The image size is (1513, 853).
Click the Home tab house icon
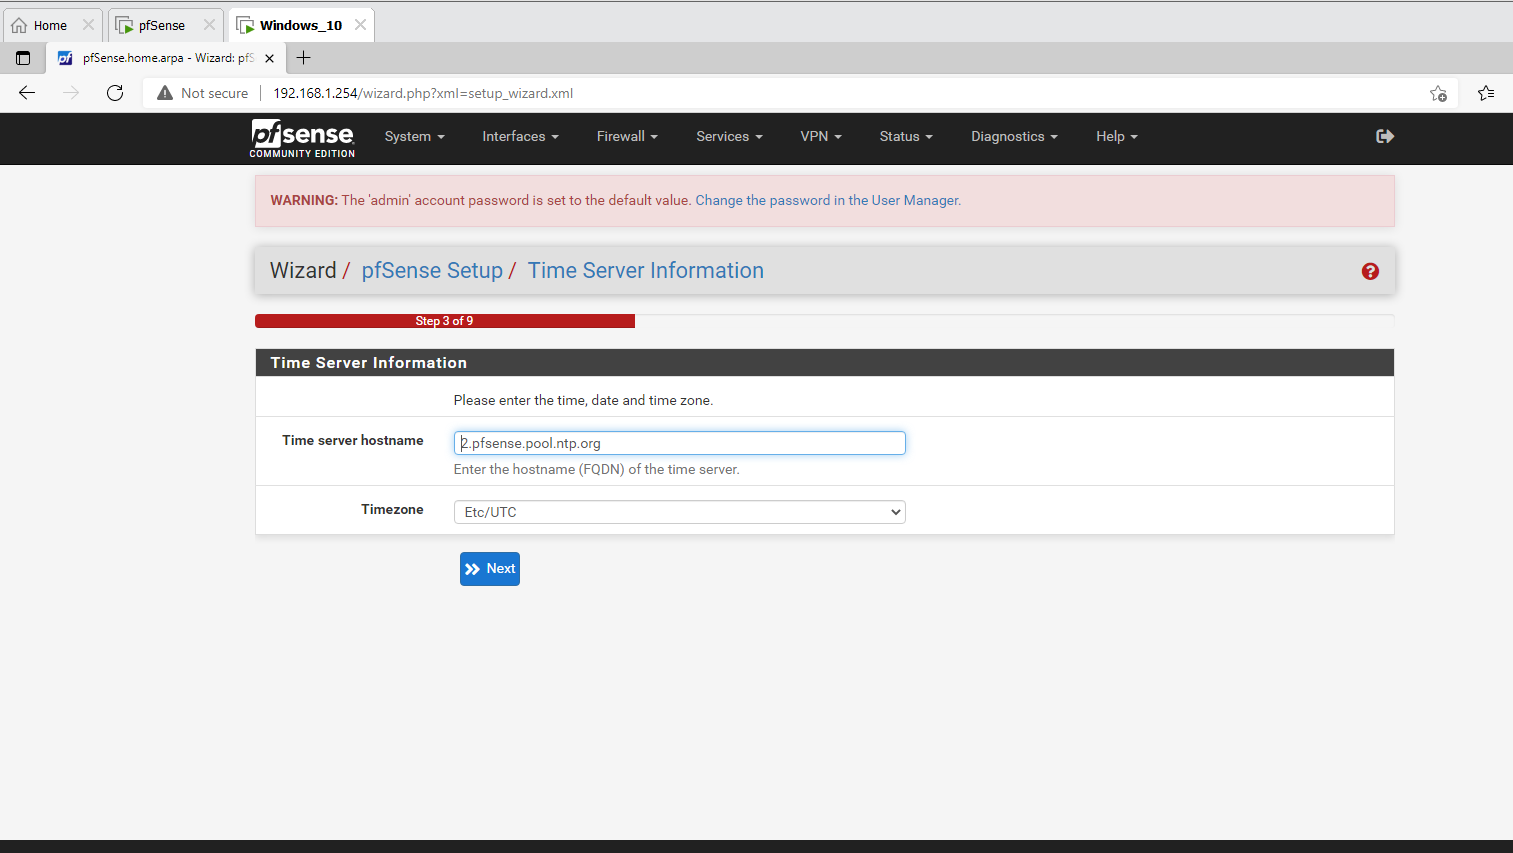click(19, 25)
